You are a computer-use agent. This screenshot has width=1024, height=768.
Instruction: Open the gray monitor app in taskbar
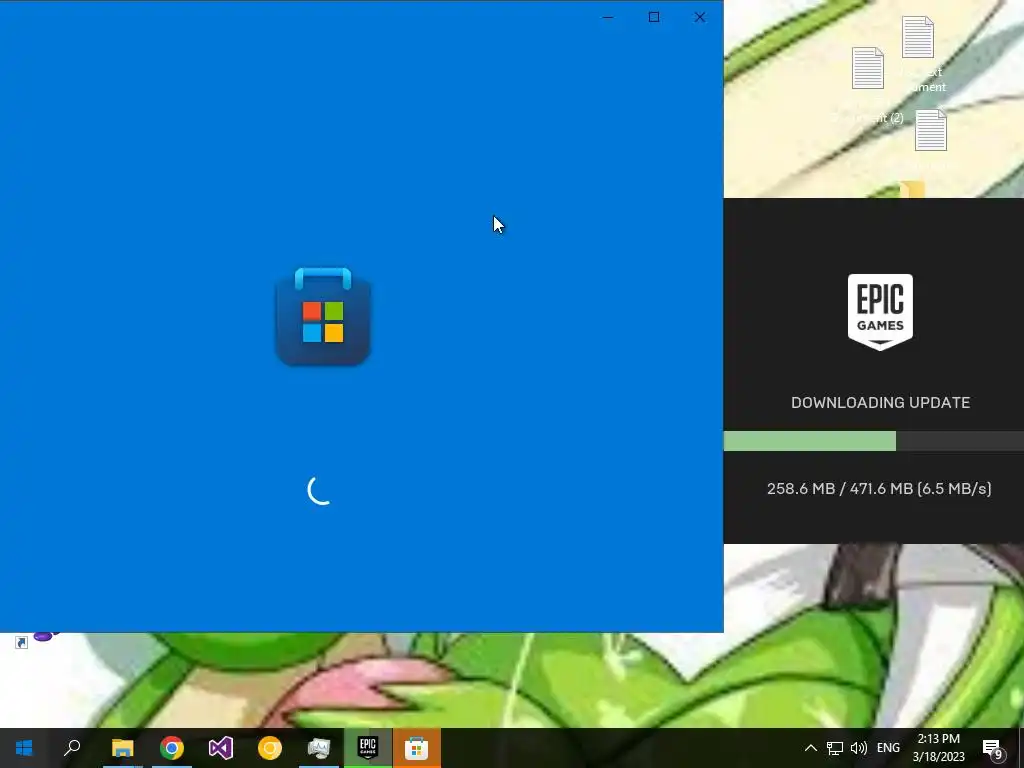(x=319, y=748)
